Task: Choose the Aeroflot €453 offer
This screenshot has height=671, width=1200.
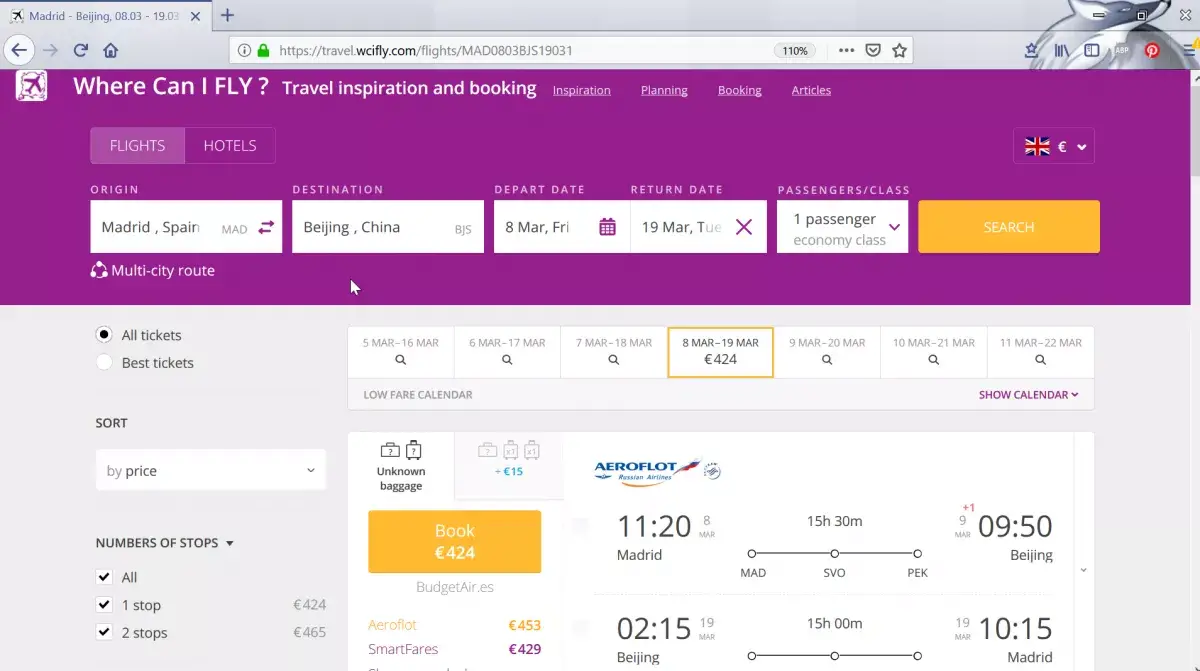Action: click(x=454, y=625)
